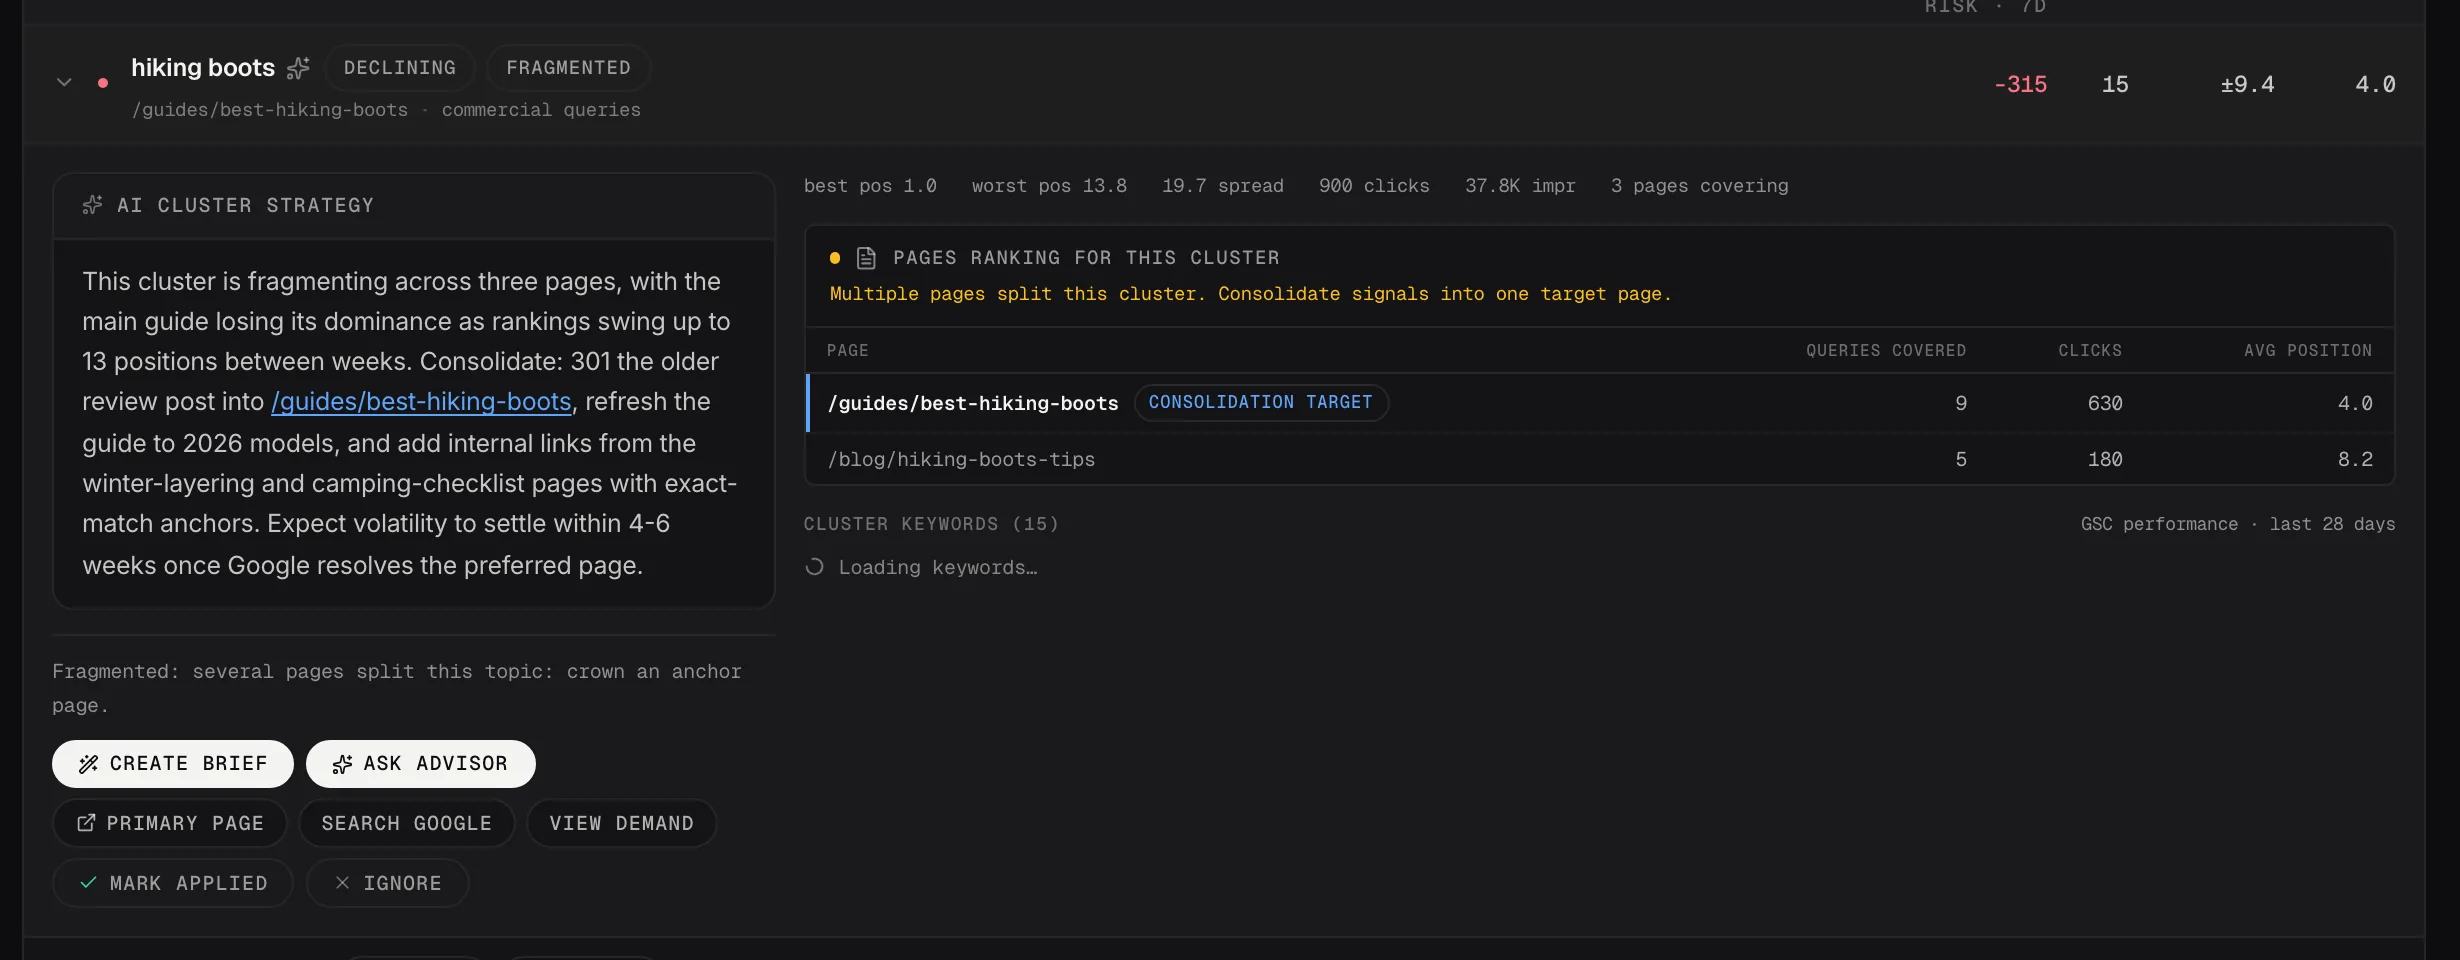
Task: Click the PAGE column header
Action: (x=848, y=351)
